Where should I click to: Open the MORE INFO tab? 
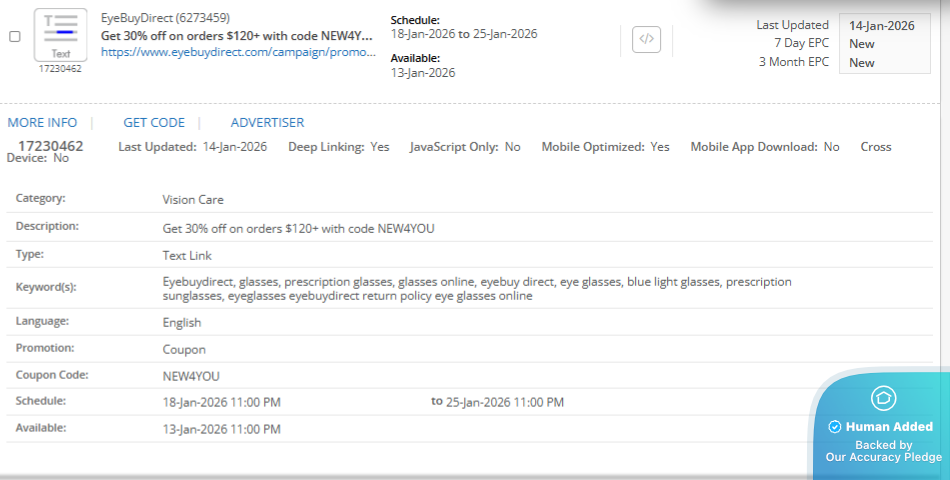42,123
